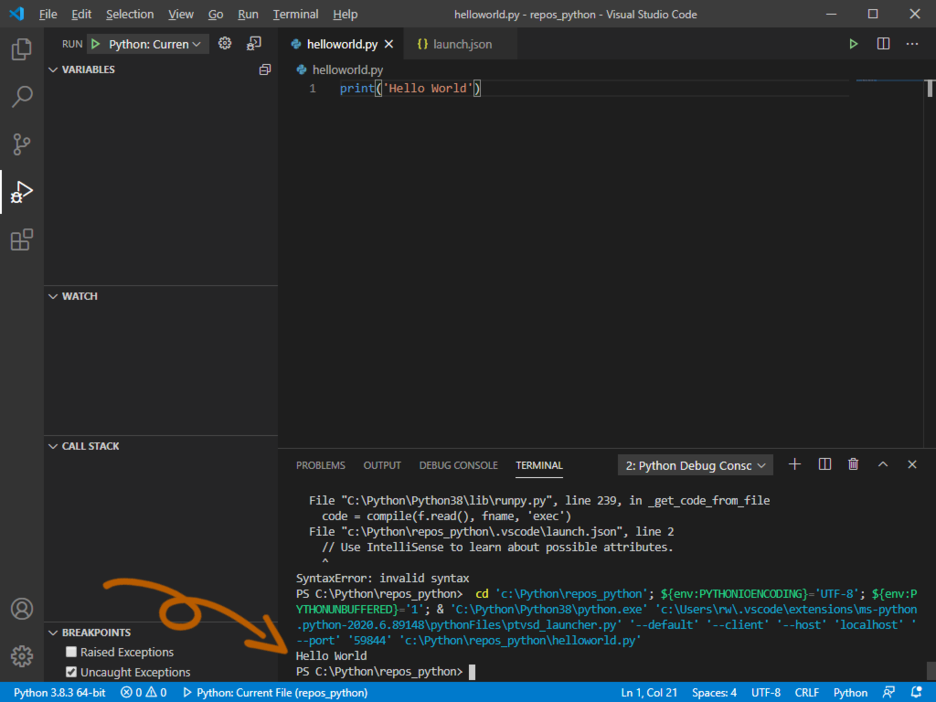Click the print('Hello World') code line
The image size is (936, 702).
tap(411, 88)
